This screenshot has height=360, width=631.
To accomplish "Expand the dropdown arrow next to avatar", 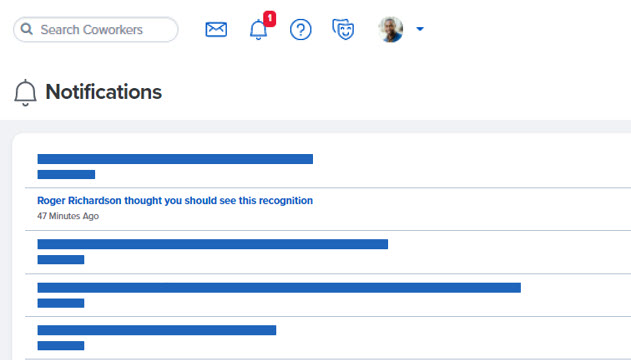I will [x=420, y=29].
